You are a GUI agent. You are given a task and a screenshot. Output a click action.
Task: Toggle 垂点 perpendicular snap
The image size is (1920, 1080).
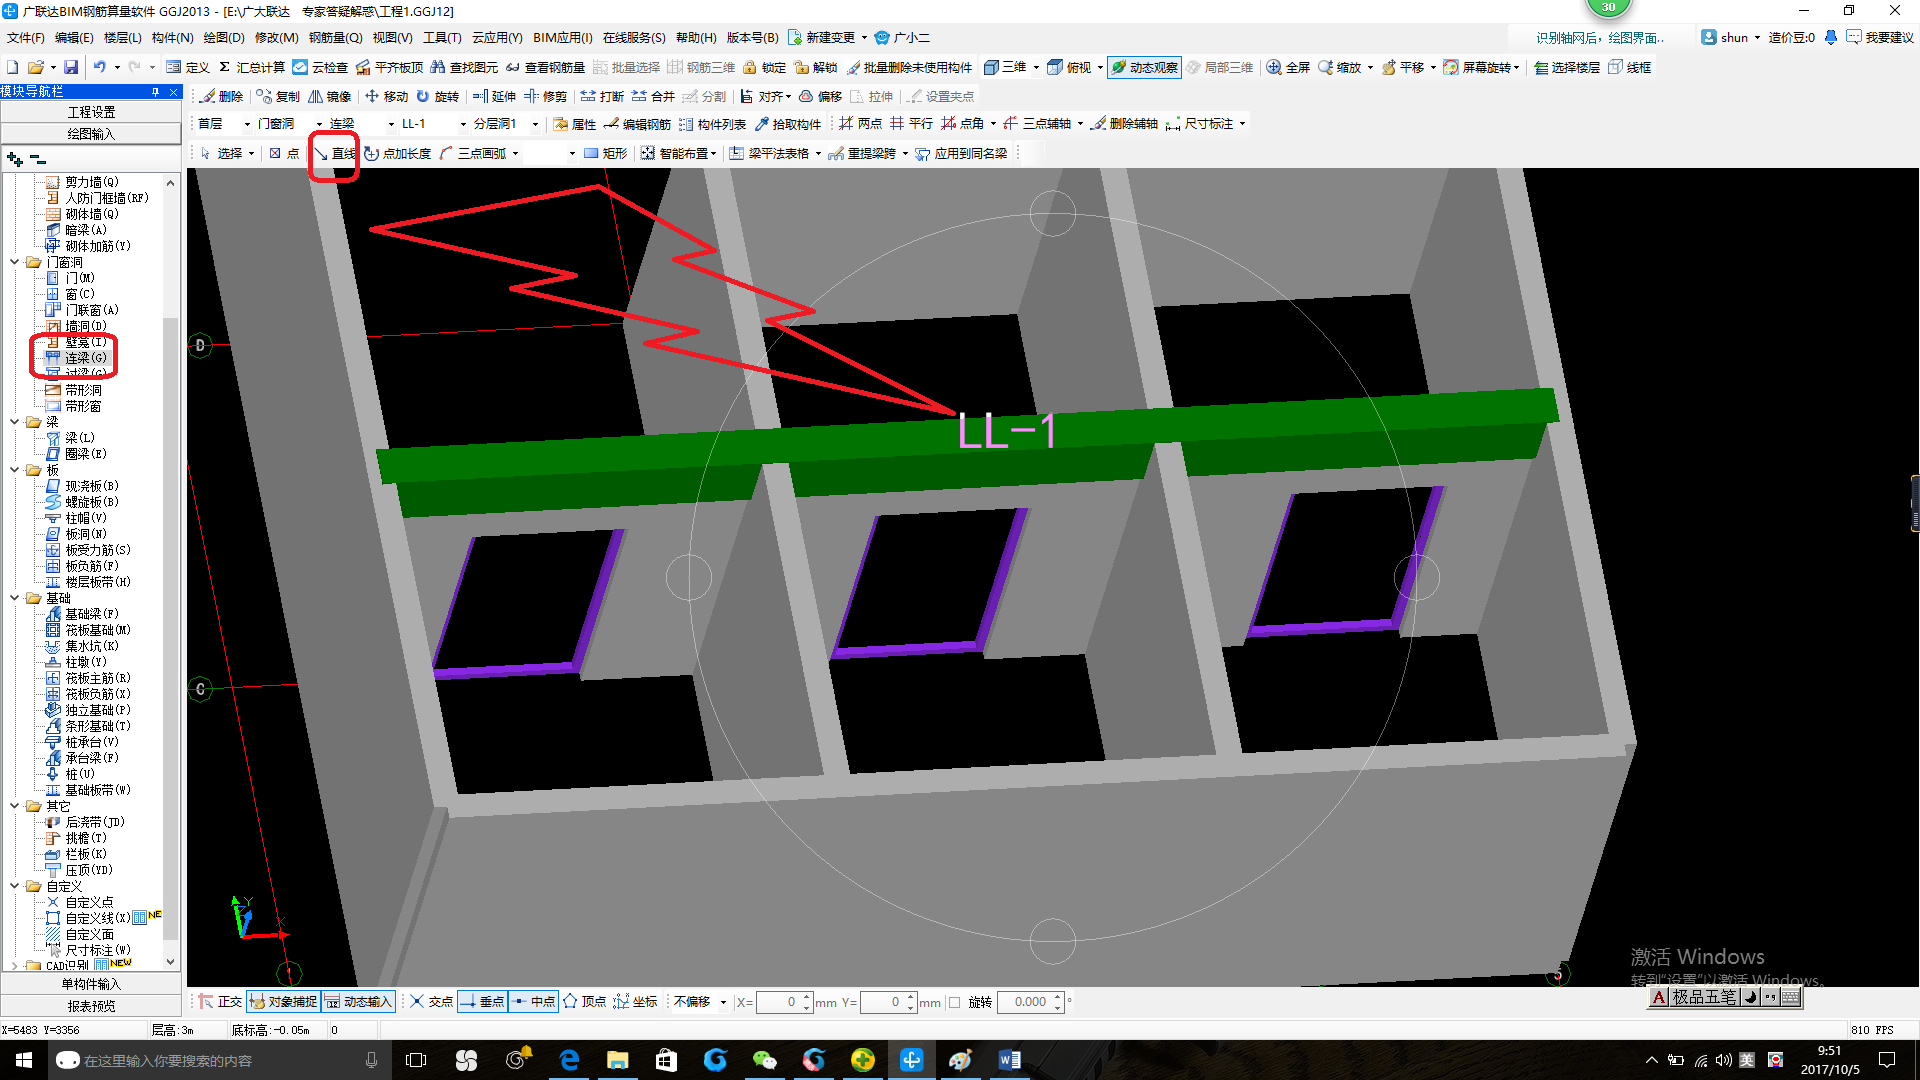[x=482, y=1001]
